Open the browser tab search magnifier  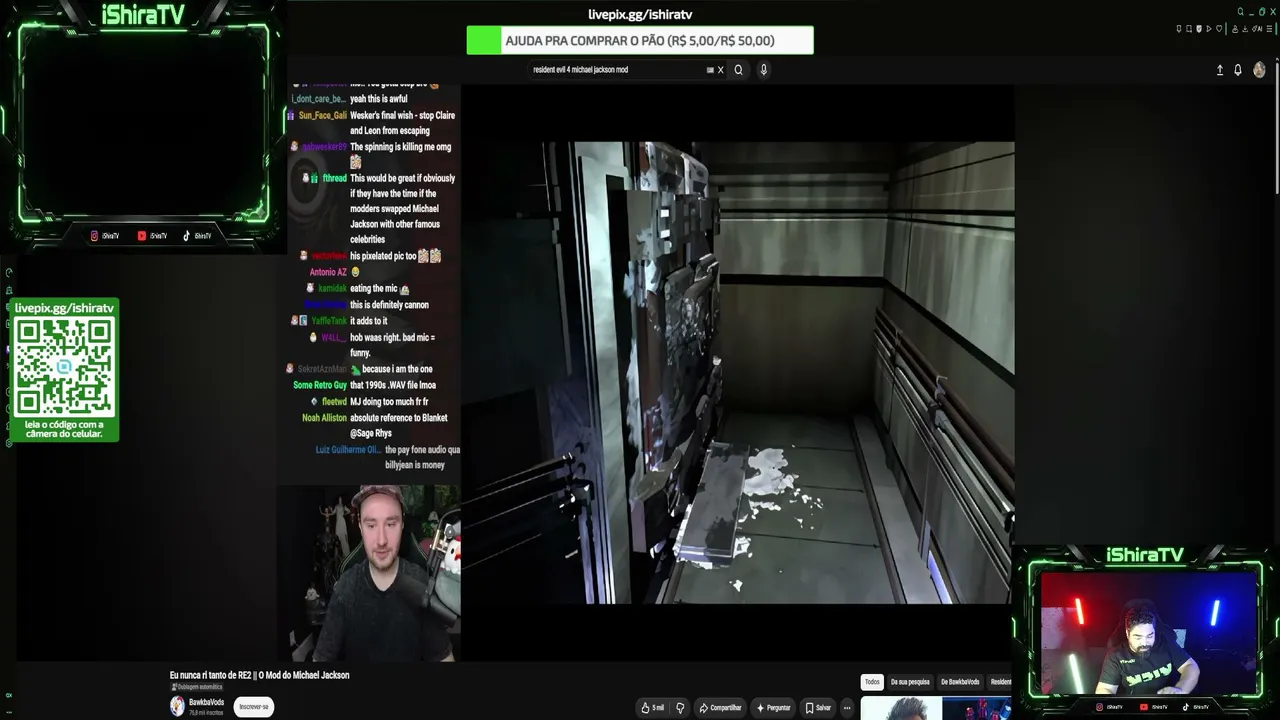tap(1240, 12)
